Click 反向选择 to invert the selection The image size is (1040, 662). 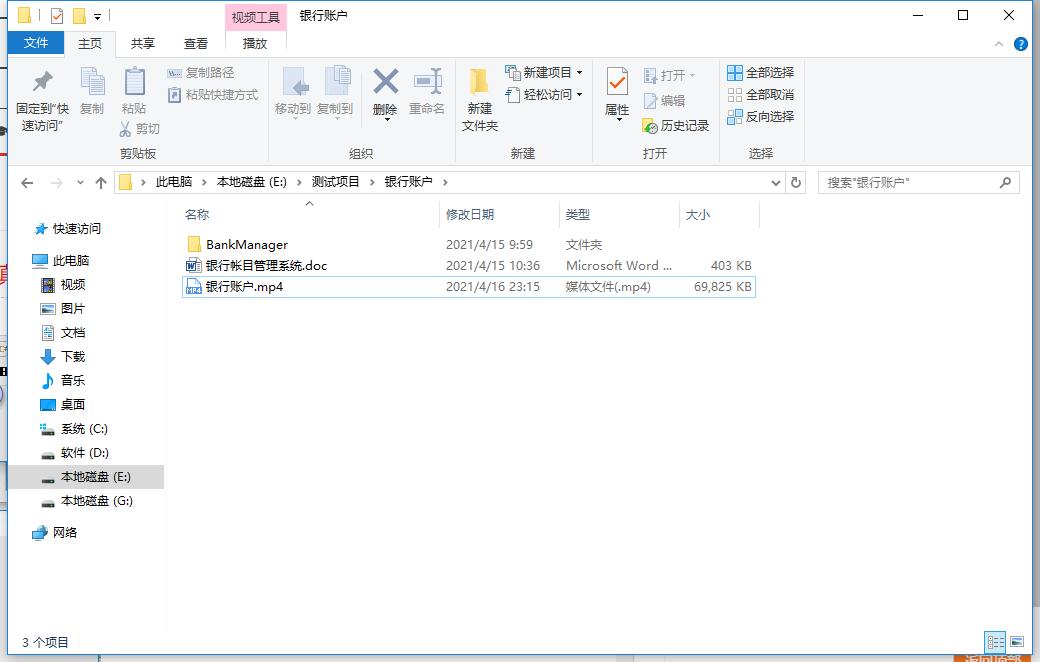click(761, 117)
